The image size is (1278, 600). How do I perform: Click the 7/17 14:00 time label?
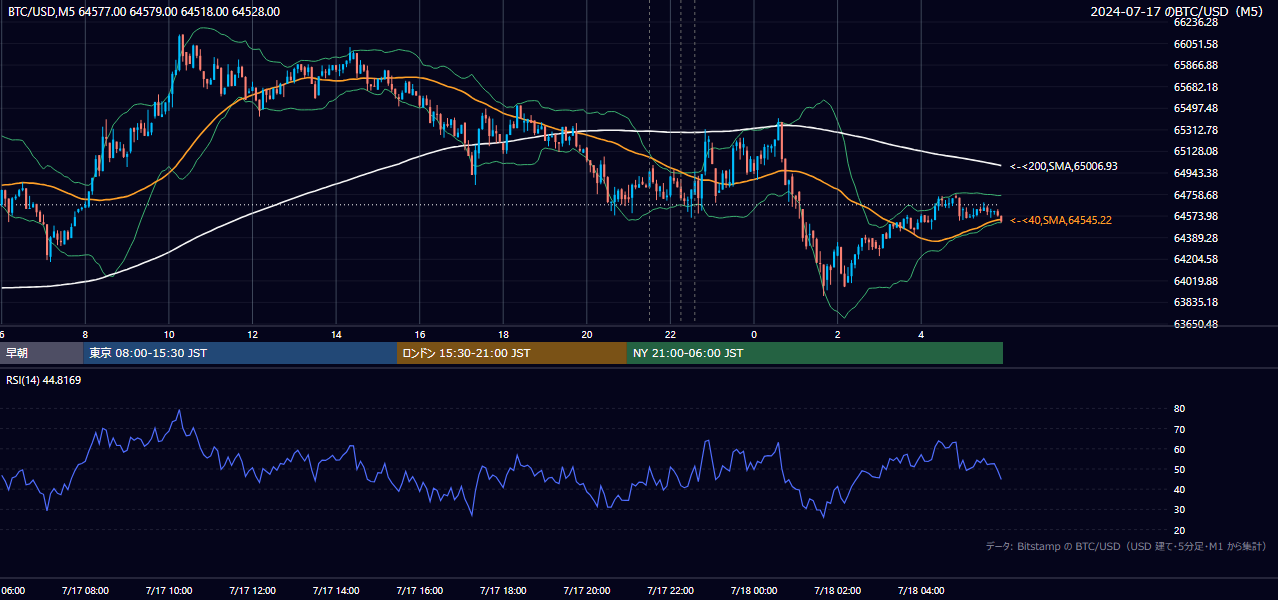[336, 590]
